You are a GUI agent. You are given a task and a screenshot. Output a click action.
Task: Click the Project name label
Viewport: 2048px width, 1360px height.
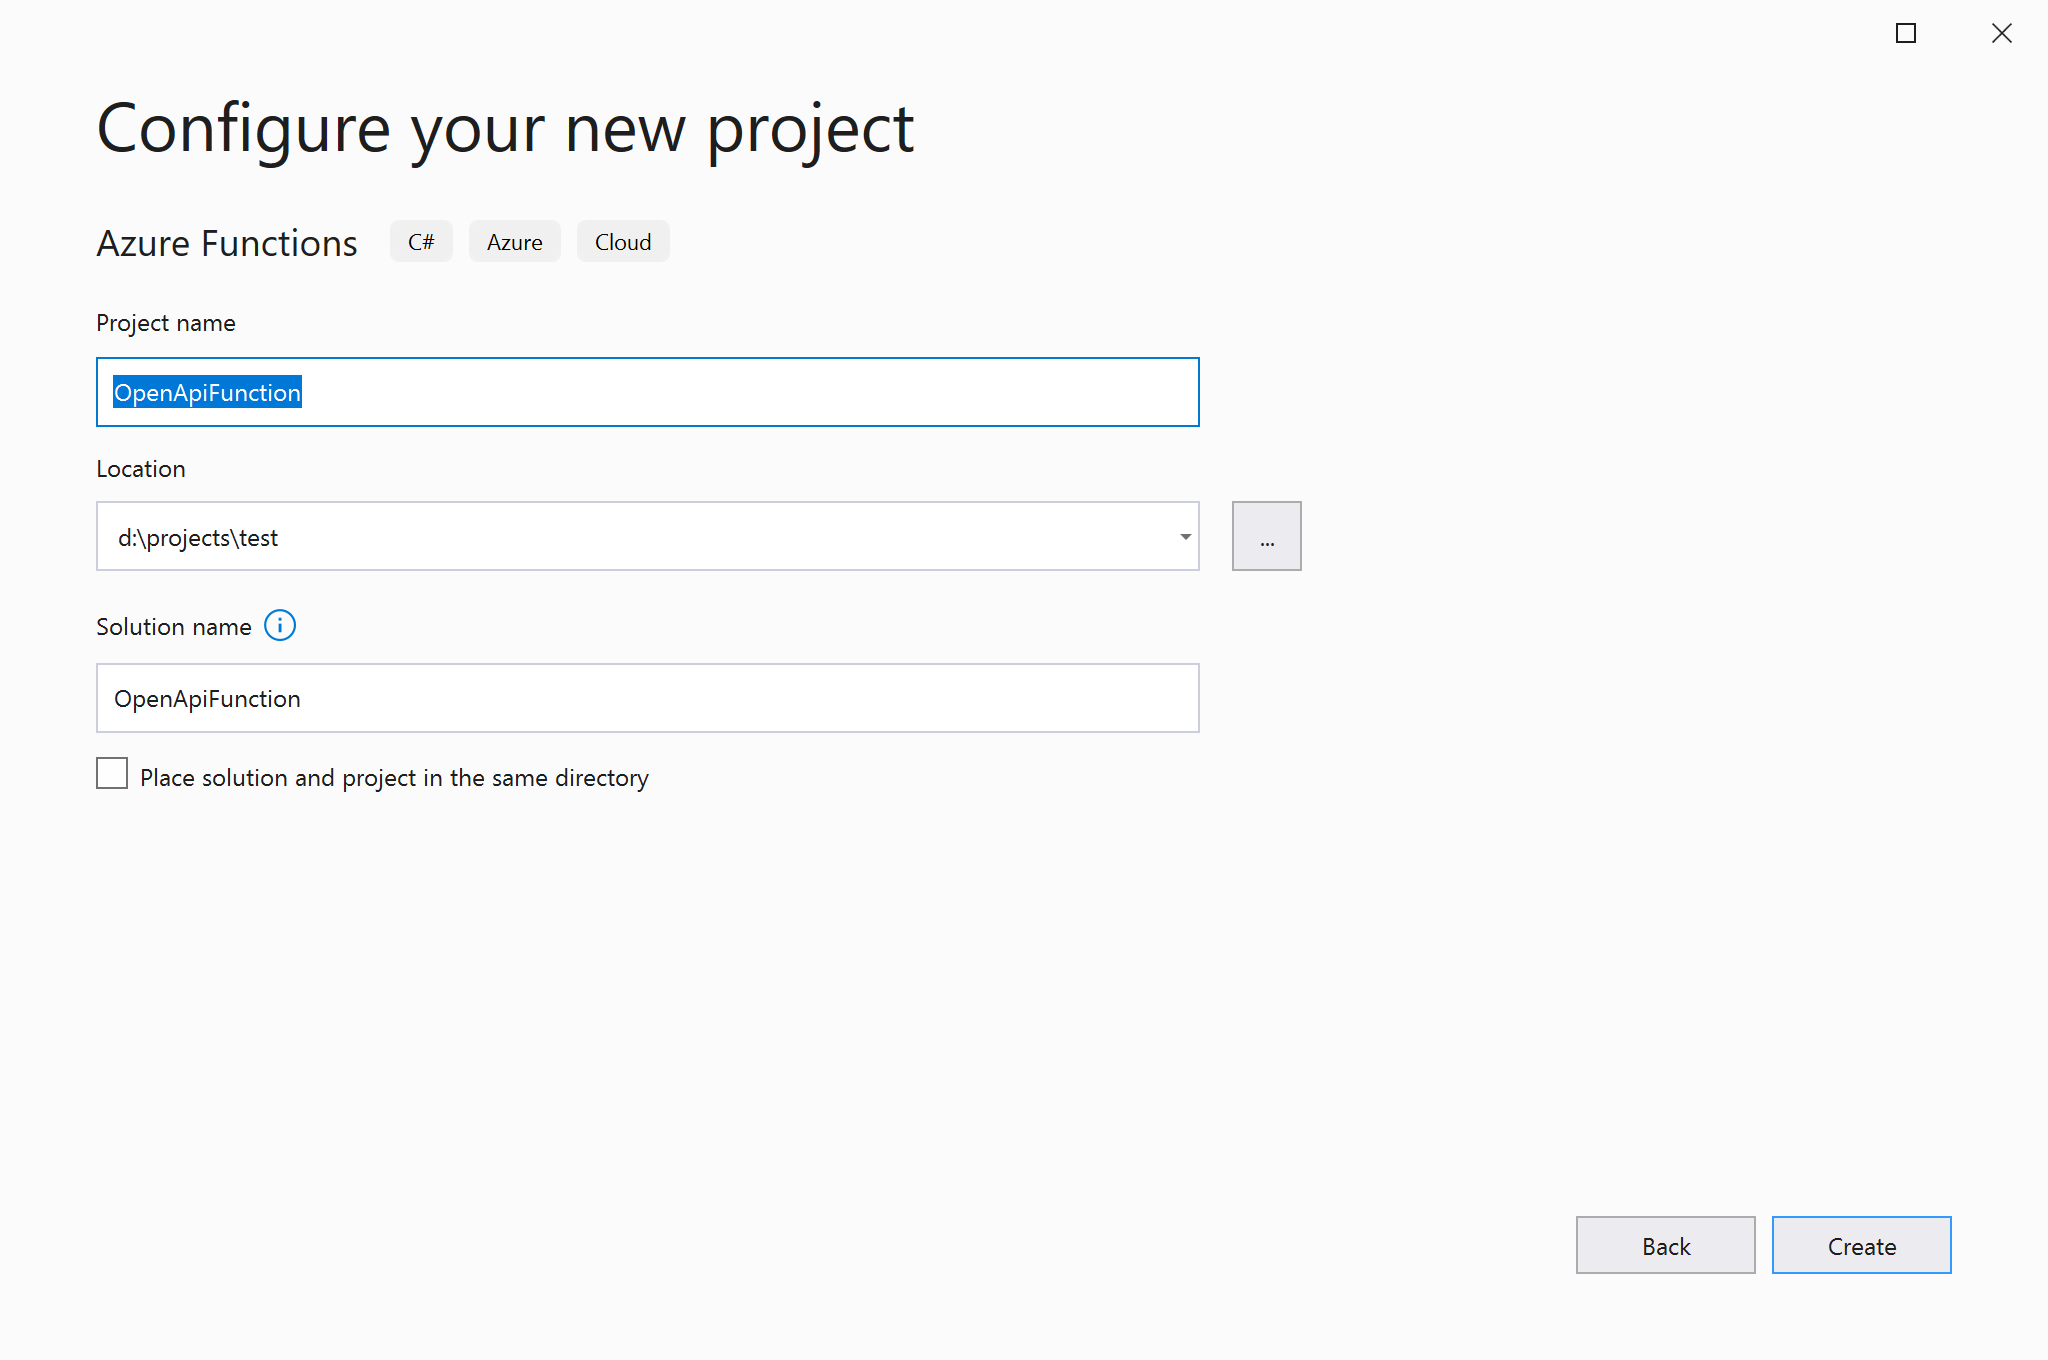pos(166,323)
